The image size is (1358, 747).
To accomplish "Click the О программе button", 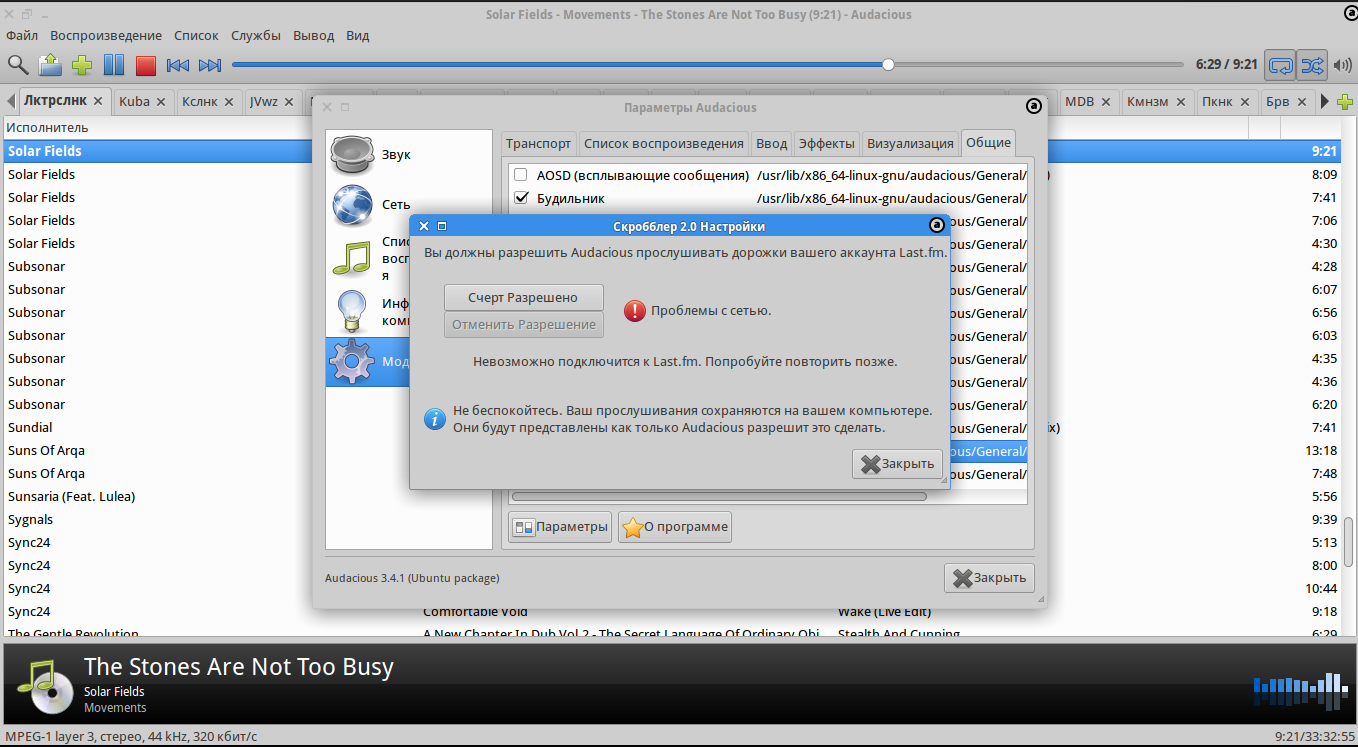I will point(675,527).
